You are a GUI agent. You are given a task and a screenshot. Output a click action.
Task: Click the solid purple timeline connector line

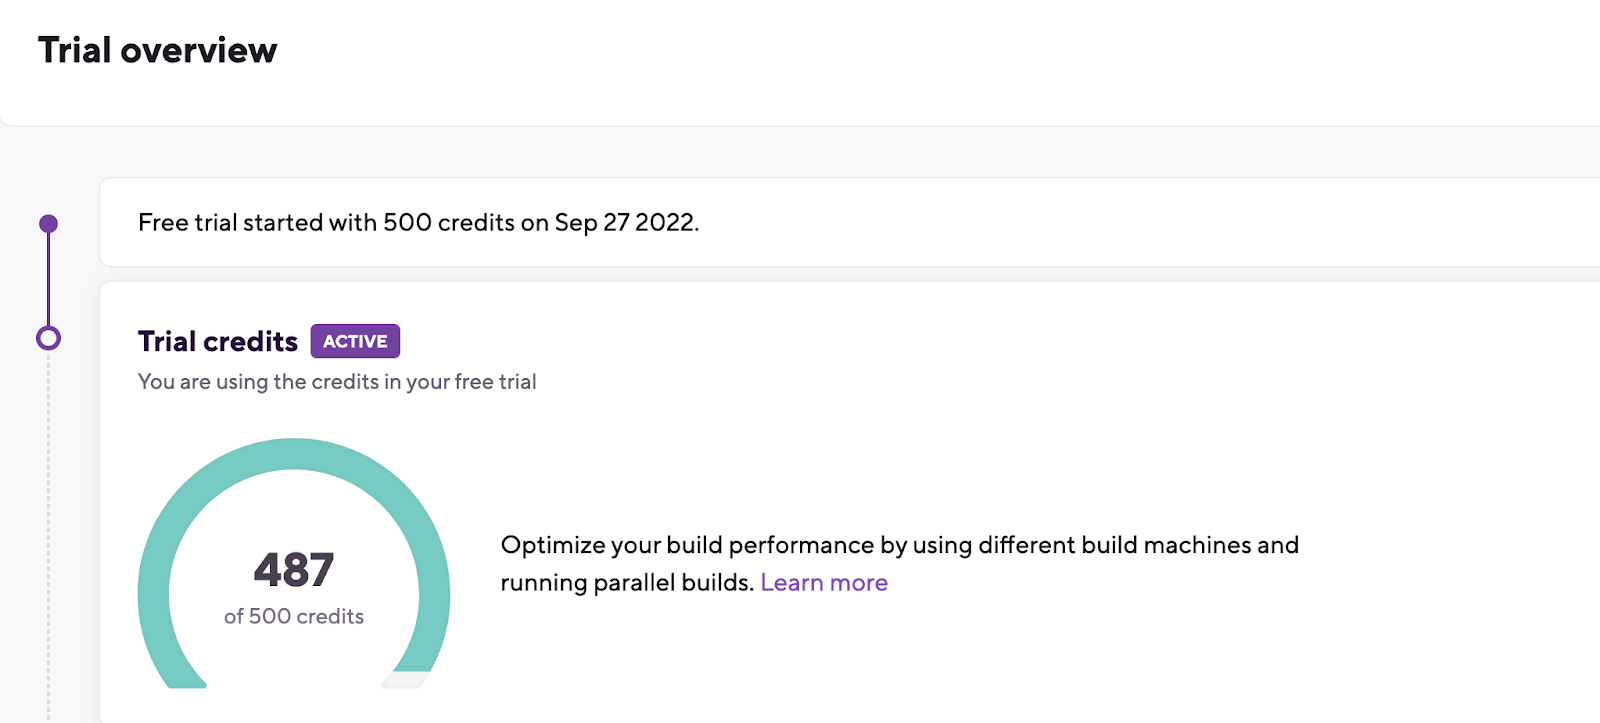48,280
